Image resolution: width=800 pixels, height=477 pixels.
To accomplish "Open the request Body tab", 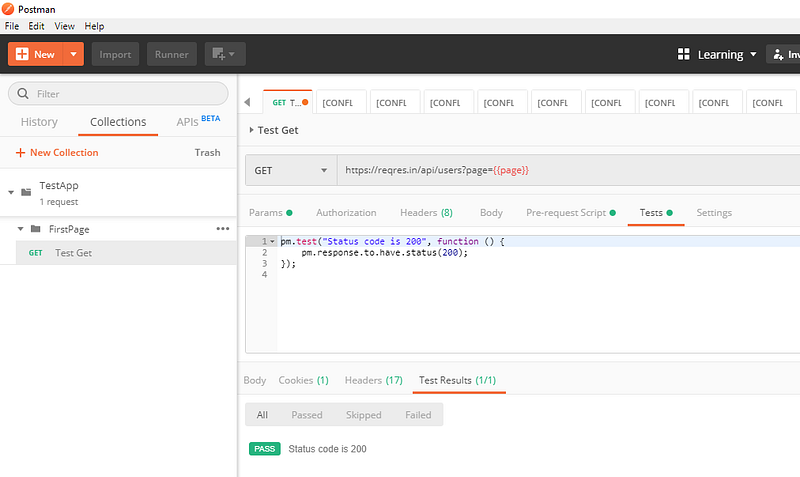I will coord(491,213).
